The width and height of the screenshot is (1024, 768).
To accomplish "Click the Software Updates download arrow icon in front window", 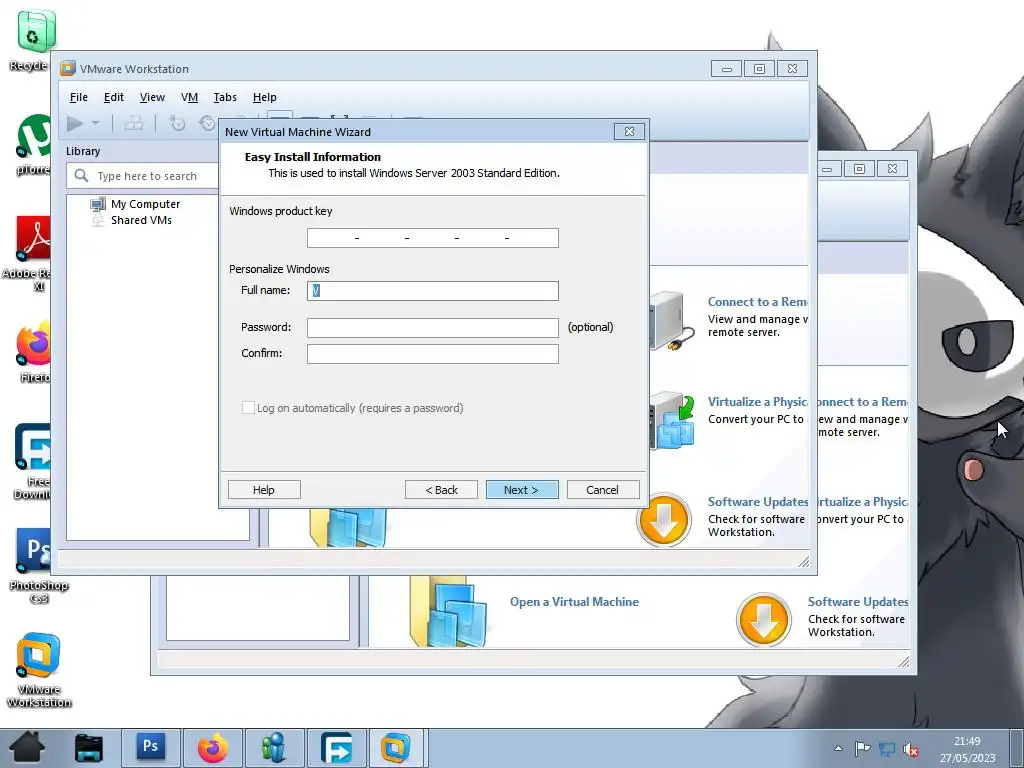I will pos(664,519).
